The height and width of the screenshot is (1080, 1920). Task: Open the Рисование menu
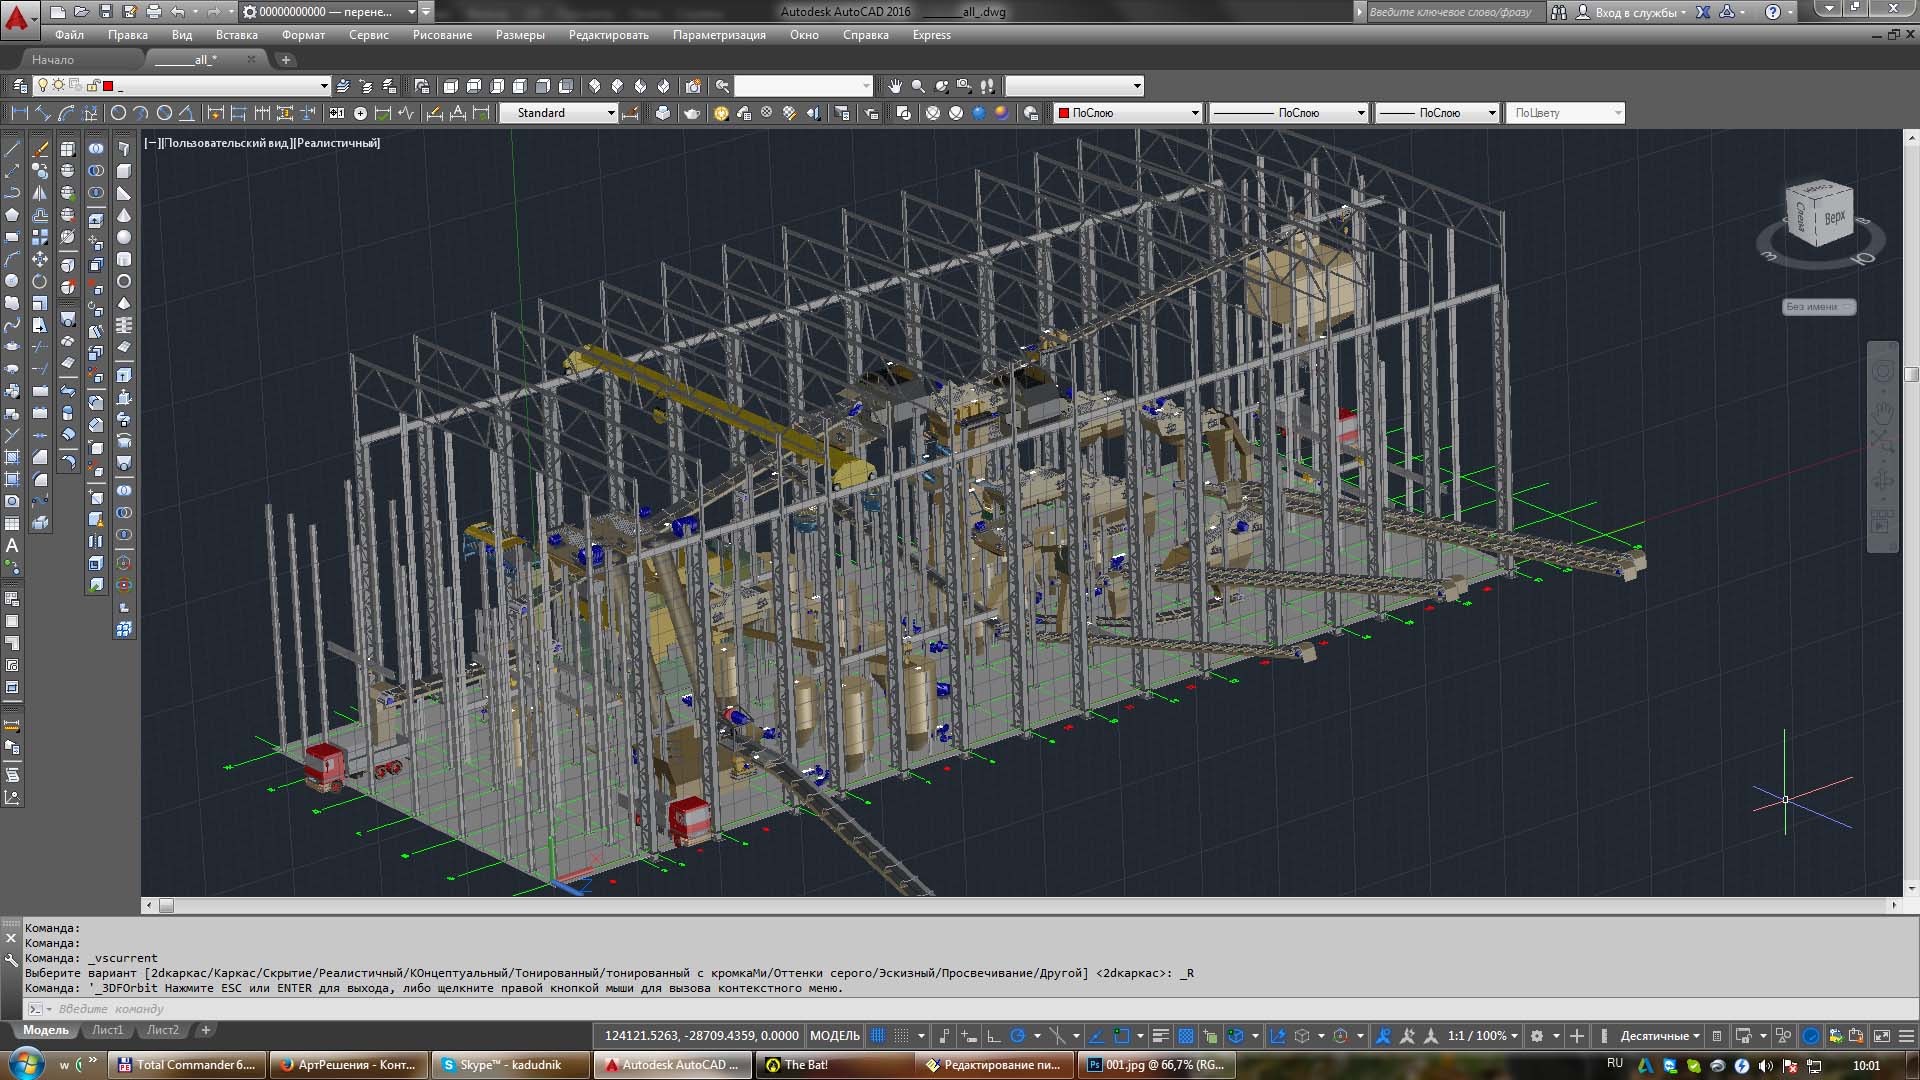[x=441, y=35]
